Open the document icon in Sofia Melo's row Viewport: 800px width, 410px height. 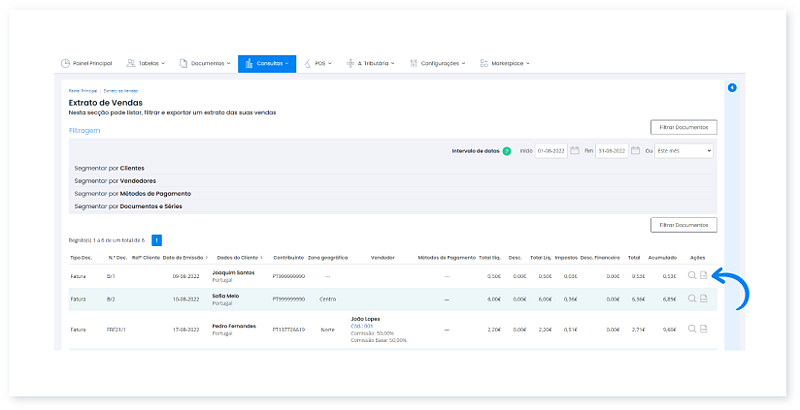click(x=704, y=298)
